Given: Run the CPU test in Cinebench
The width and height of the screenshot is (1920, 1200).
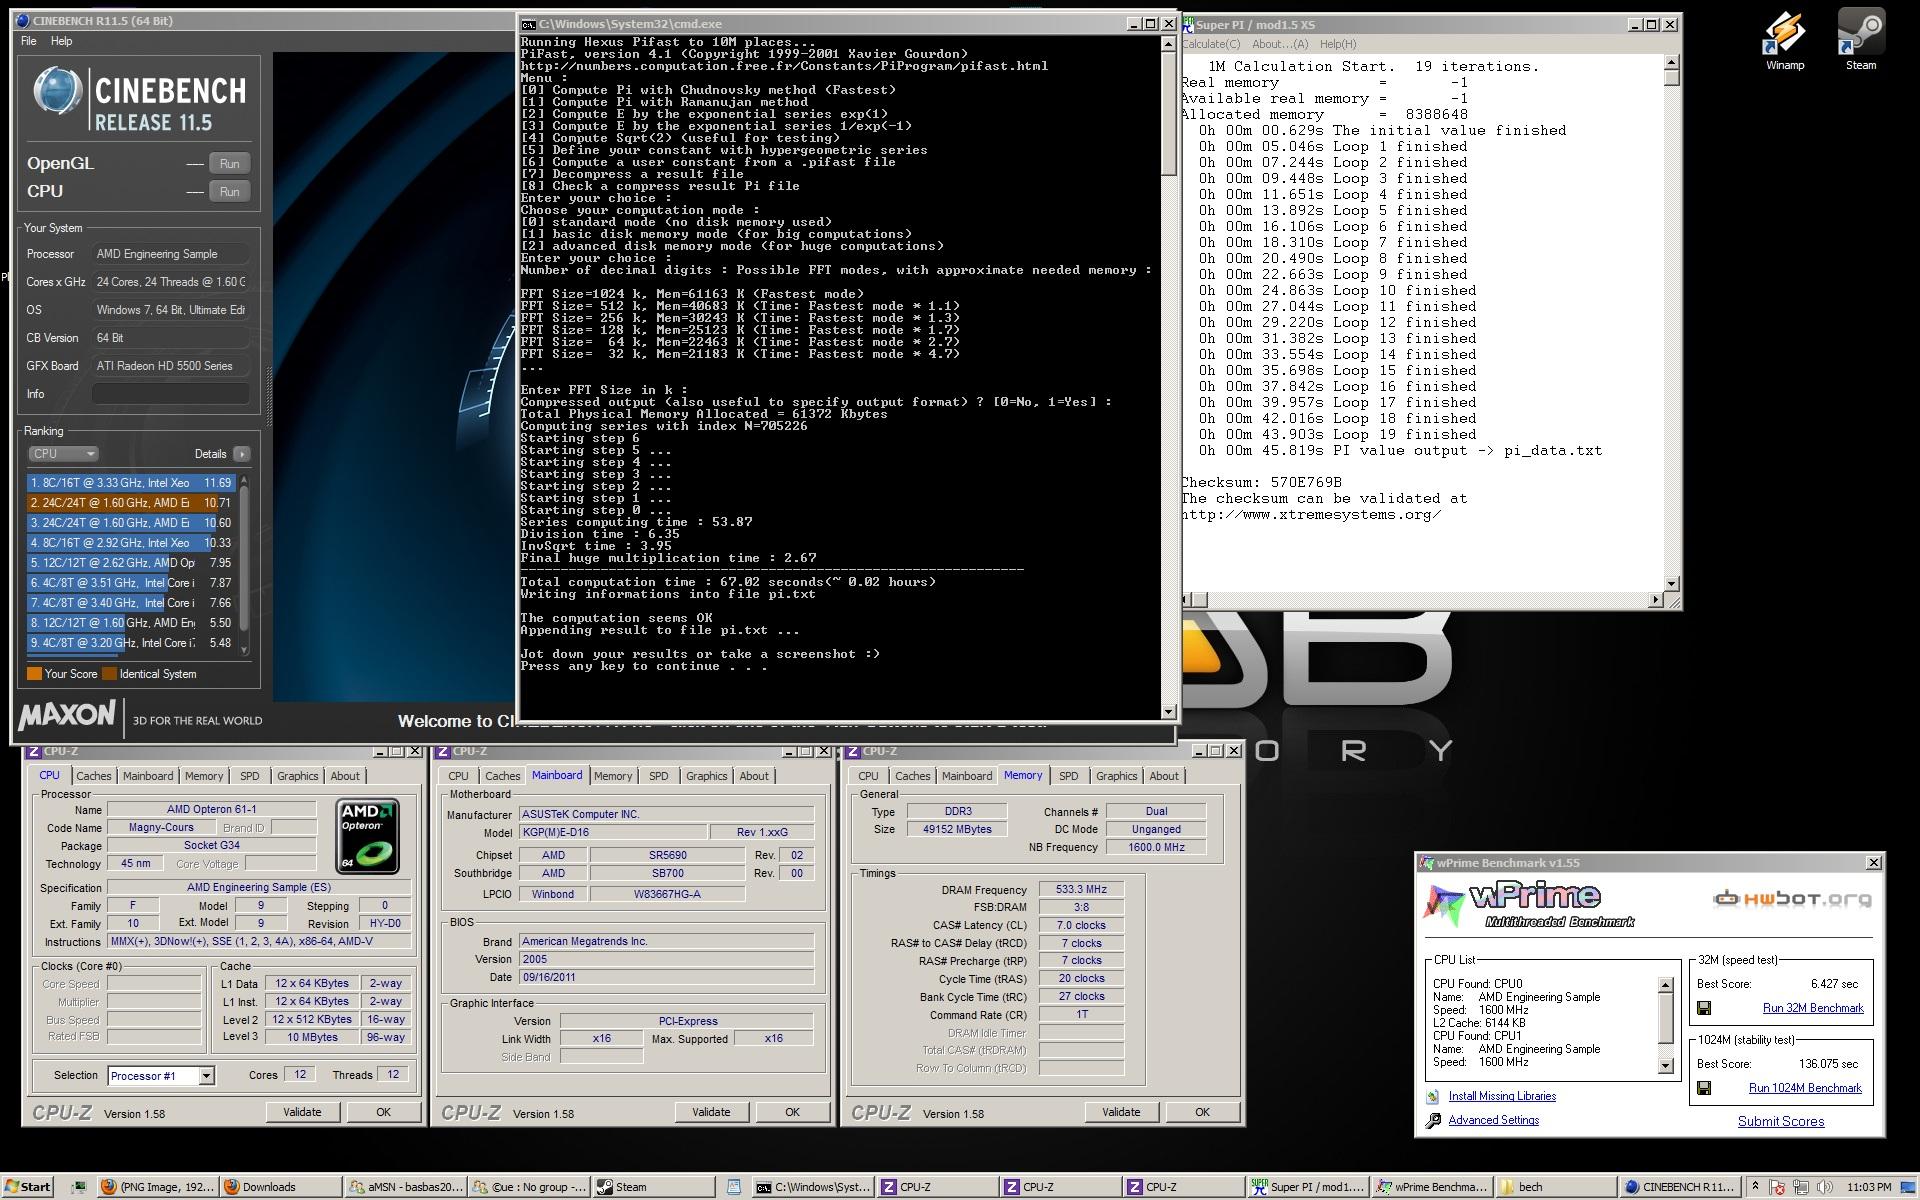Looking at the screenshot, I should pyautogui.click(x=229, y=191).
